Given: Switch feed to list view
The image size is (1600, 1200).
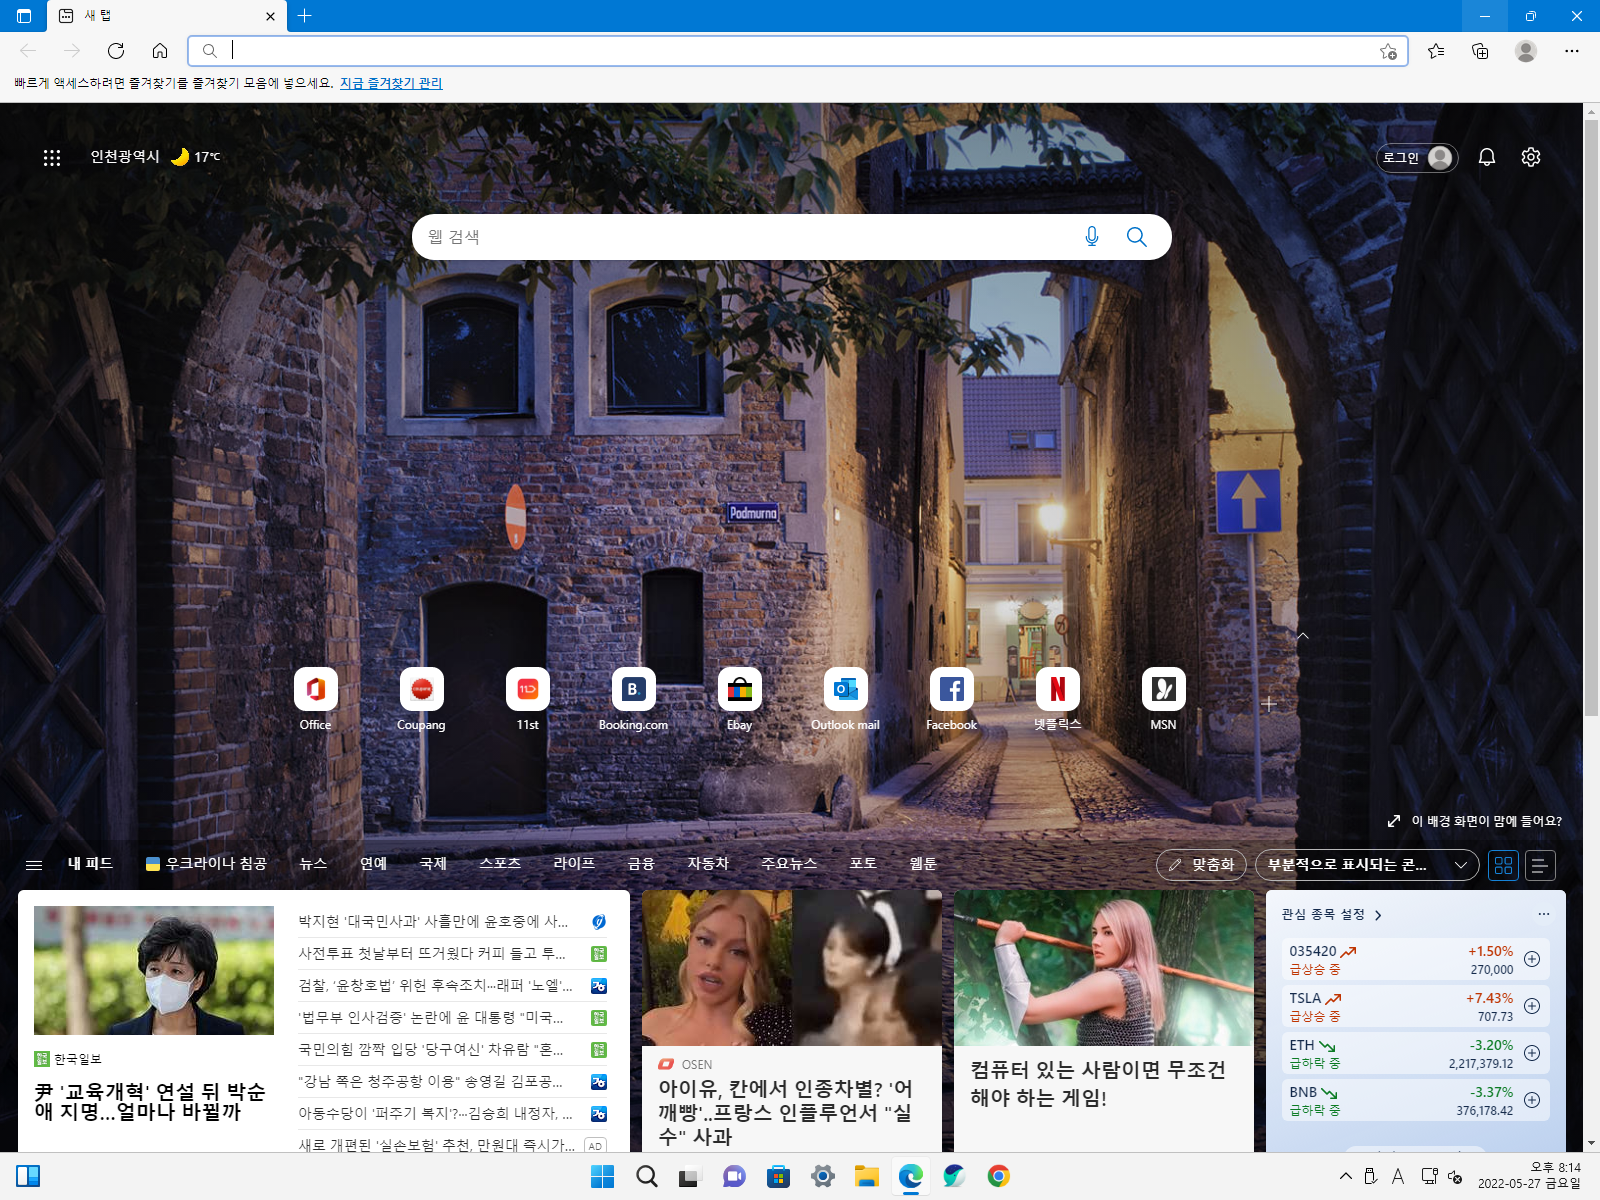Looking at the screenshot, I should coord(1541,865).
